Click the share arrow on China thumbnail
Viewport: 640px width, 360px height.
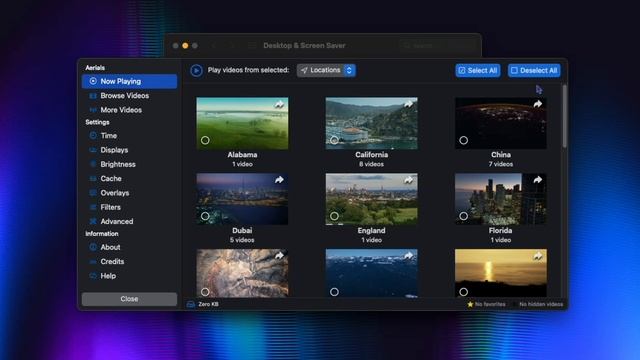[538, 104]
